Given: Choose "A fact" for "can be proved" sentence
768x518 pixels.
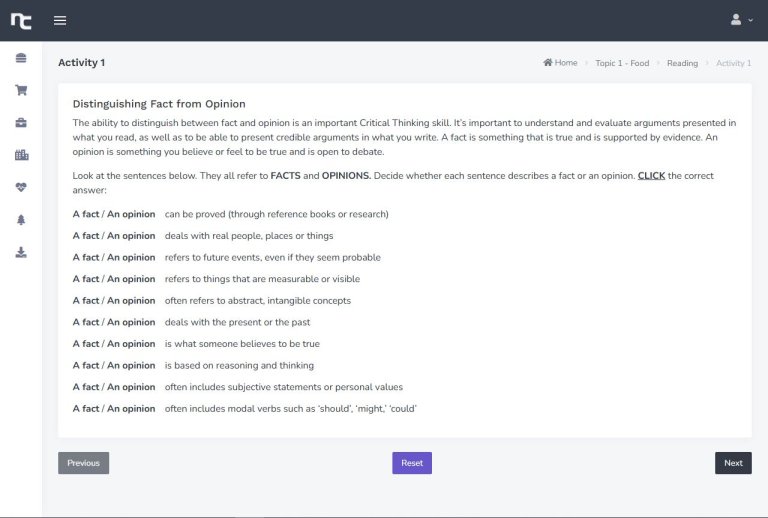Looking at the screenshot, I should tap(85, 214).
